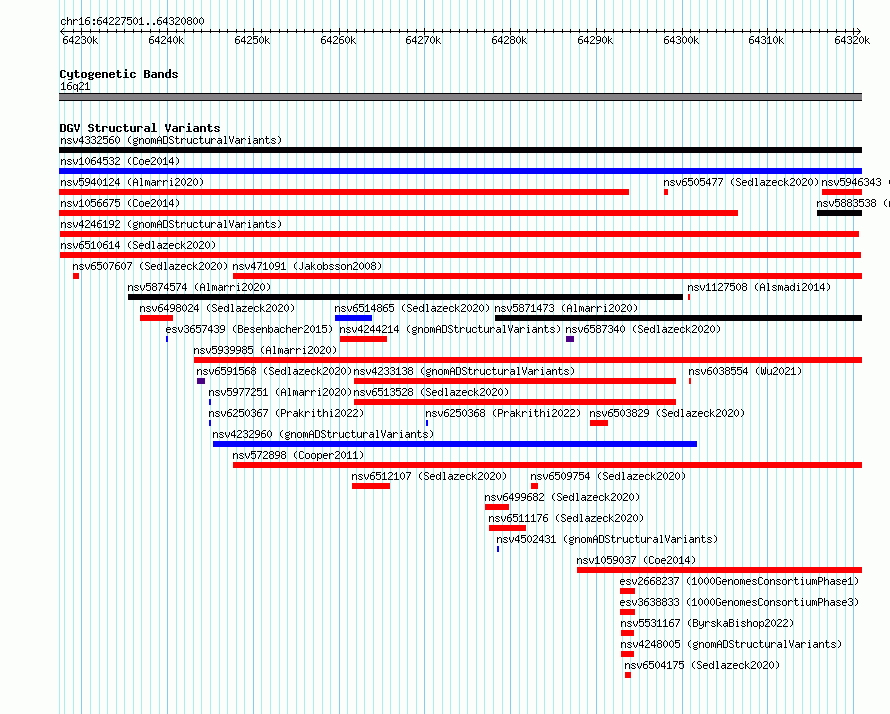Click nsv471091 (Jakobsson2008) label
The width and height of the screenshot is (890, 714).
307,266
